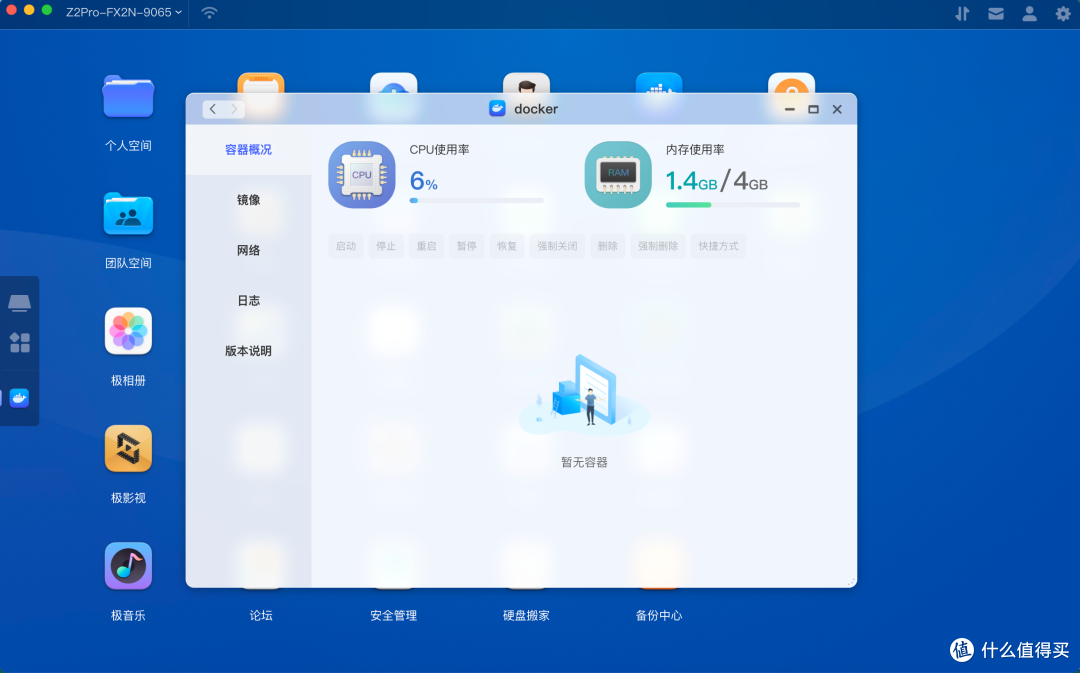1080x673 pixels.
Task: Minimize the docker window
Action: click(790, 109)
